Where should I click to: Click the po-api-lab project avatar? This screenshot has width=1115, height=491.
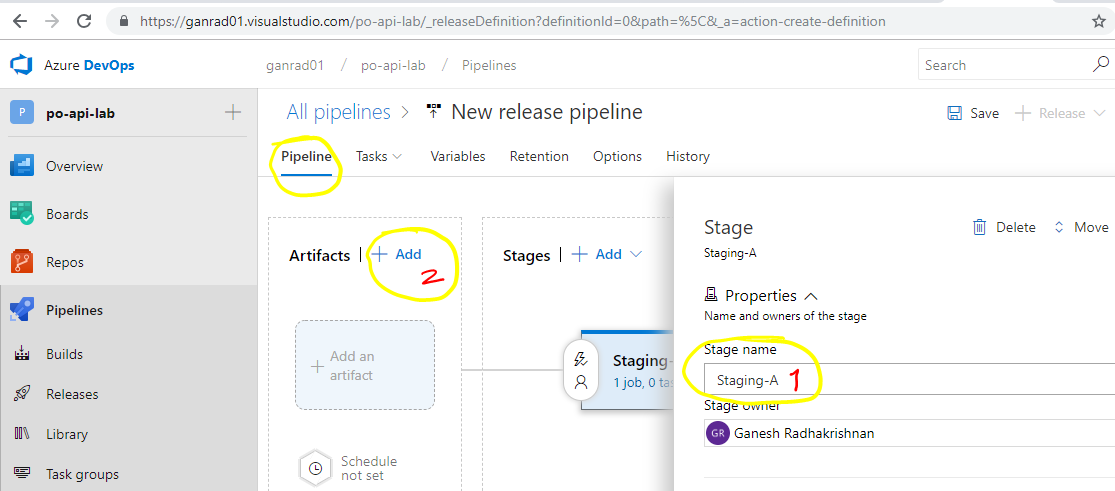pos(22,112)
